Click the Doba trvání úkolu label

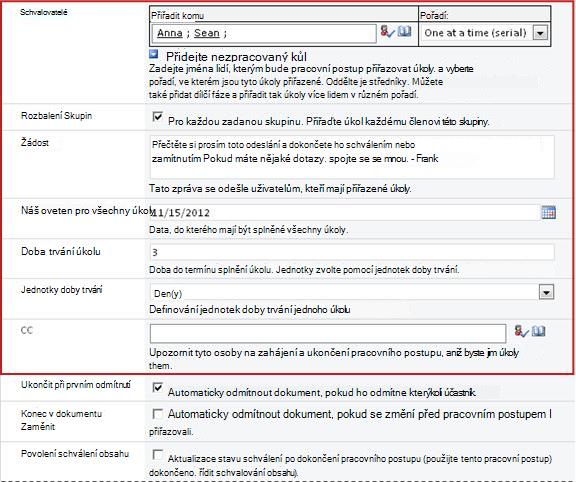point(61,252)
